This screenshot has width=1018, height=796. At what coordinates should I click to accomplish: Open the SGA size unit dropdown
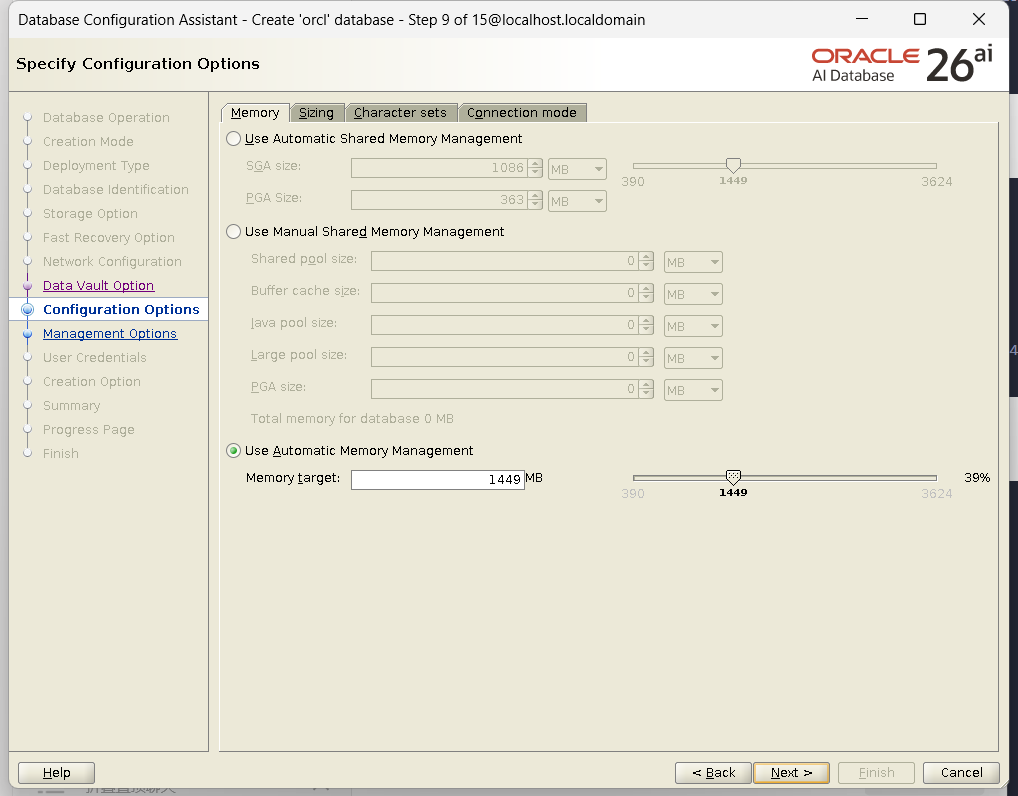(577, 169)
